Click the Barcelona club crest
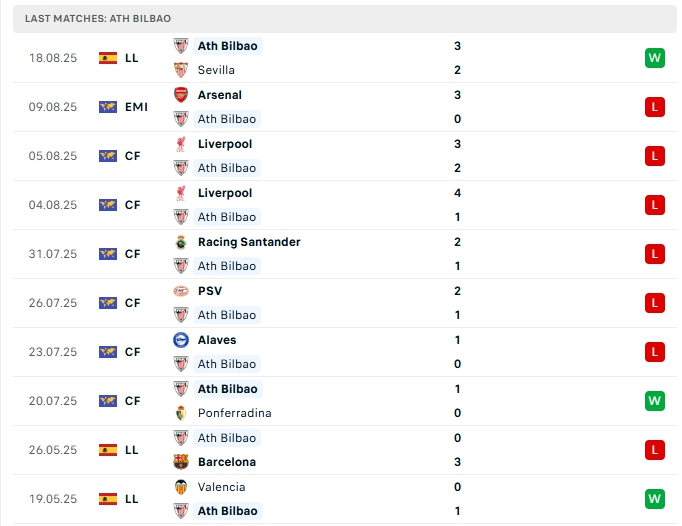Image resolution: width=682 pixels, height=526 pixels. 181,462
